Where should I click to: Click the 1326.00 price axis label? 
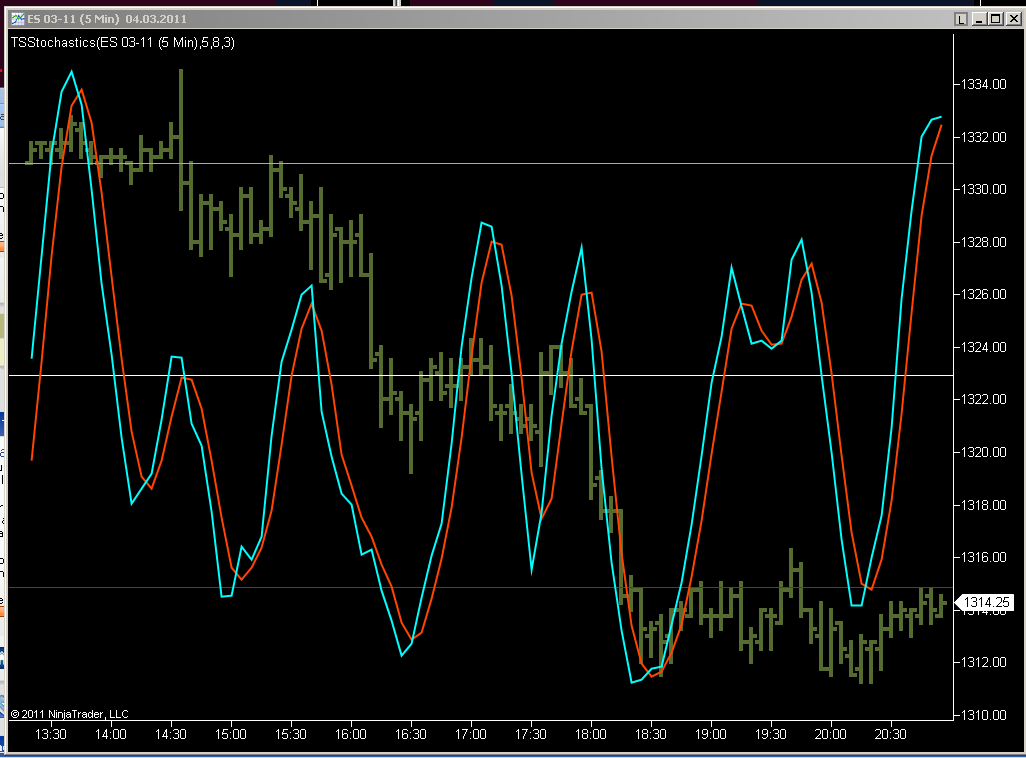(x=983, y=294)
